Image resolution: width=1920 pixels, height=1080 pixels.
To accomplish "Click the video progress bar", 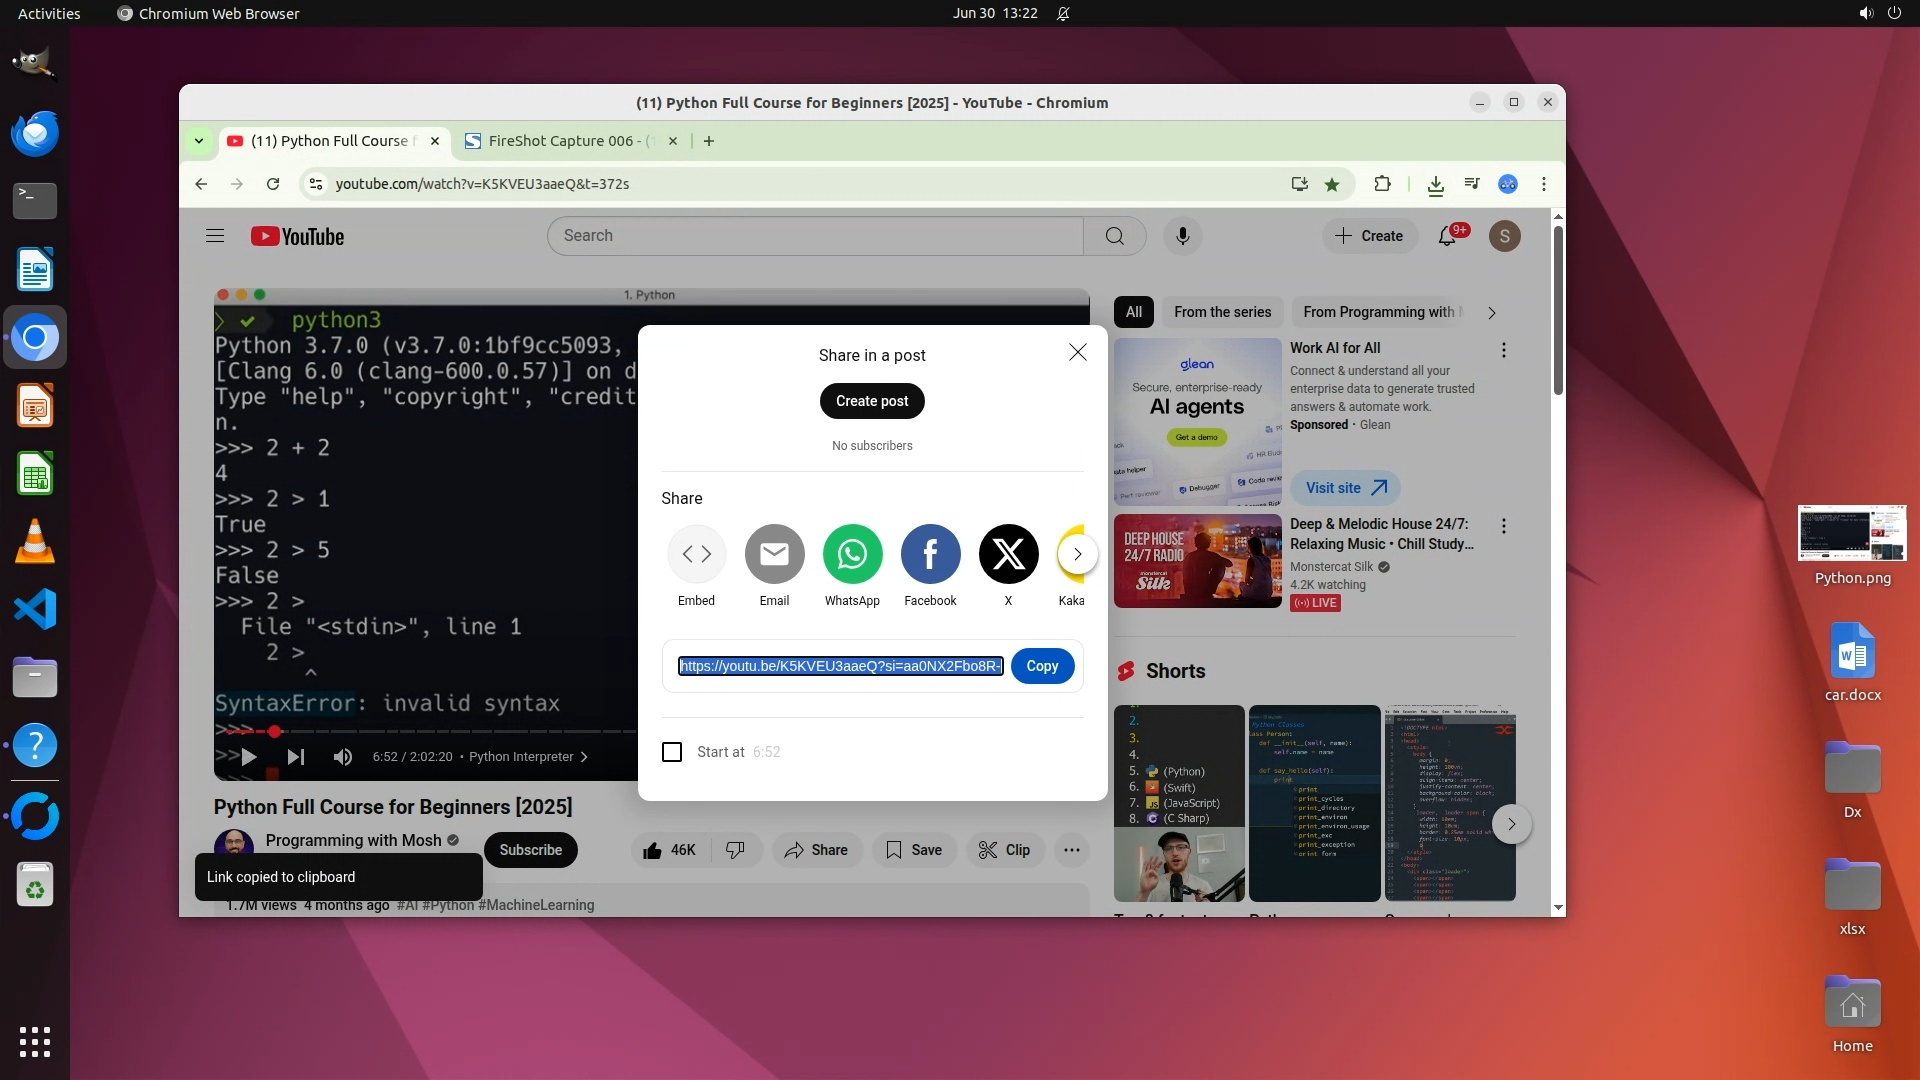I will coord(450,732).
